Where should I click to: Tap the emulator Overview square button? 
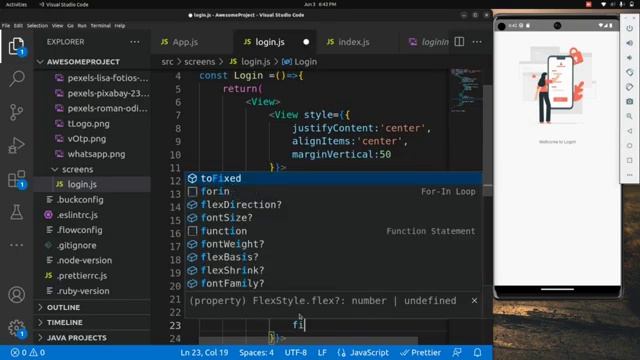pyautogui.click(x=629, y=160)
